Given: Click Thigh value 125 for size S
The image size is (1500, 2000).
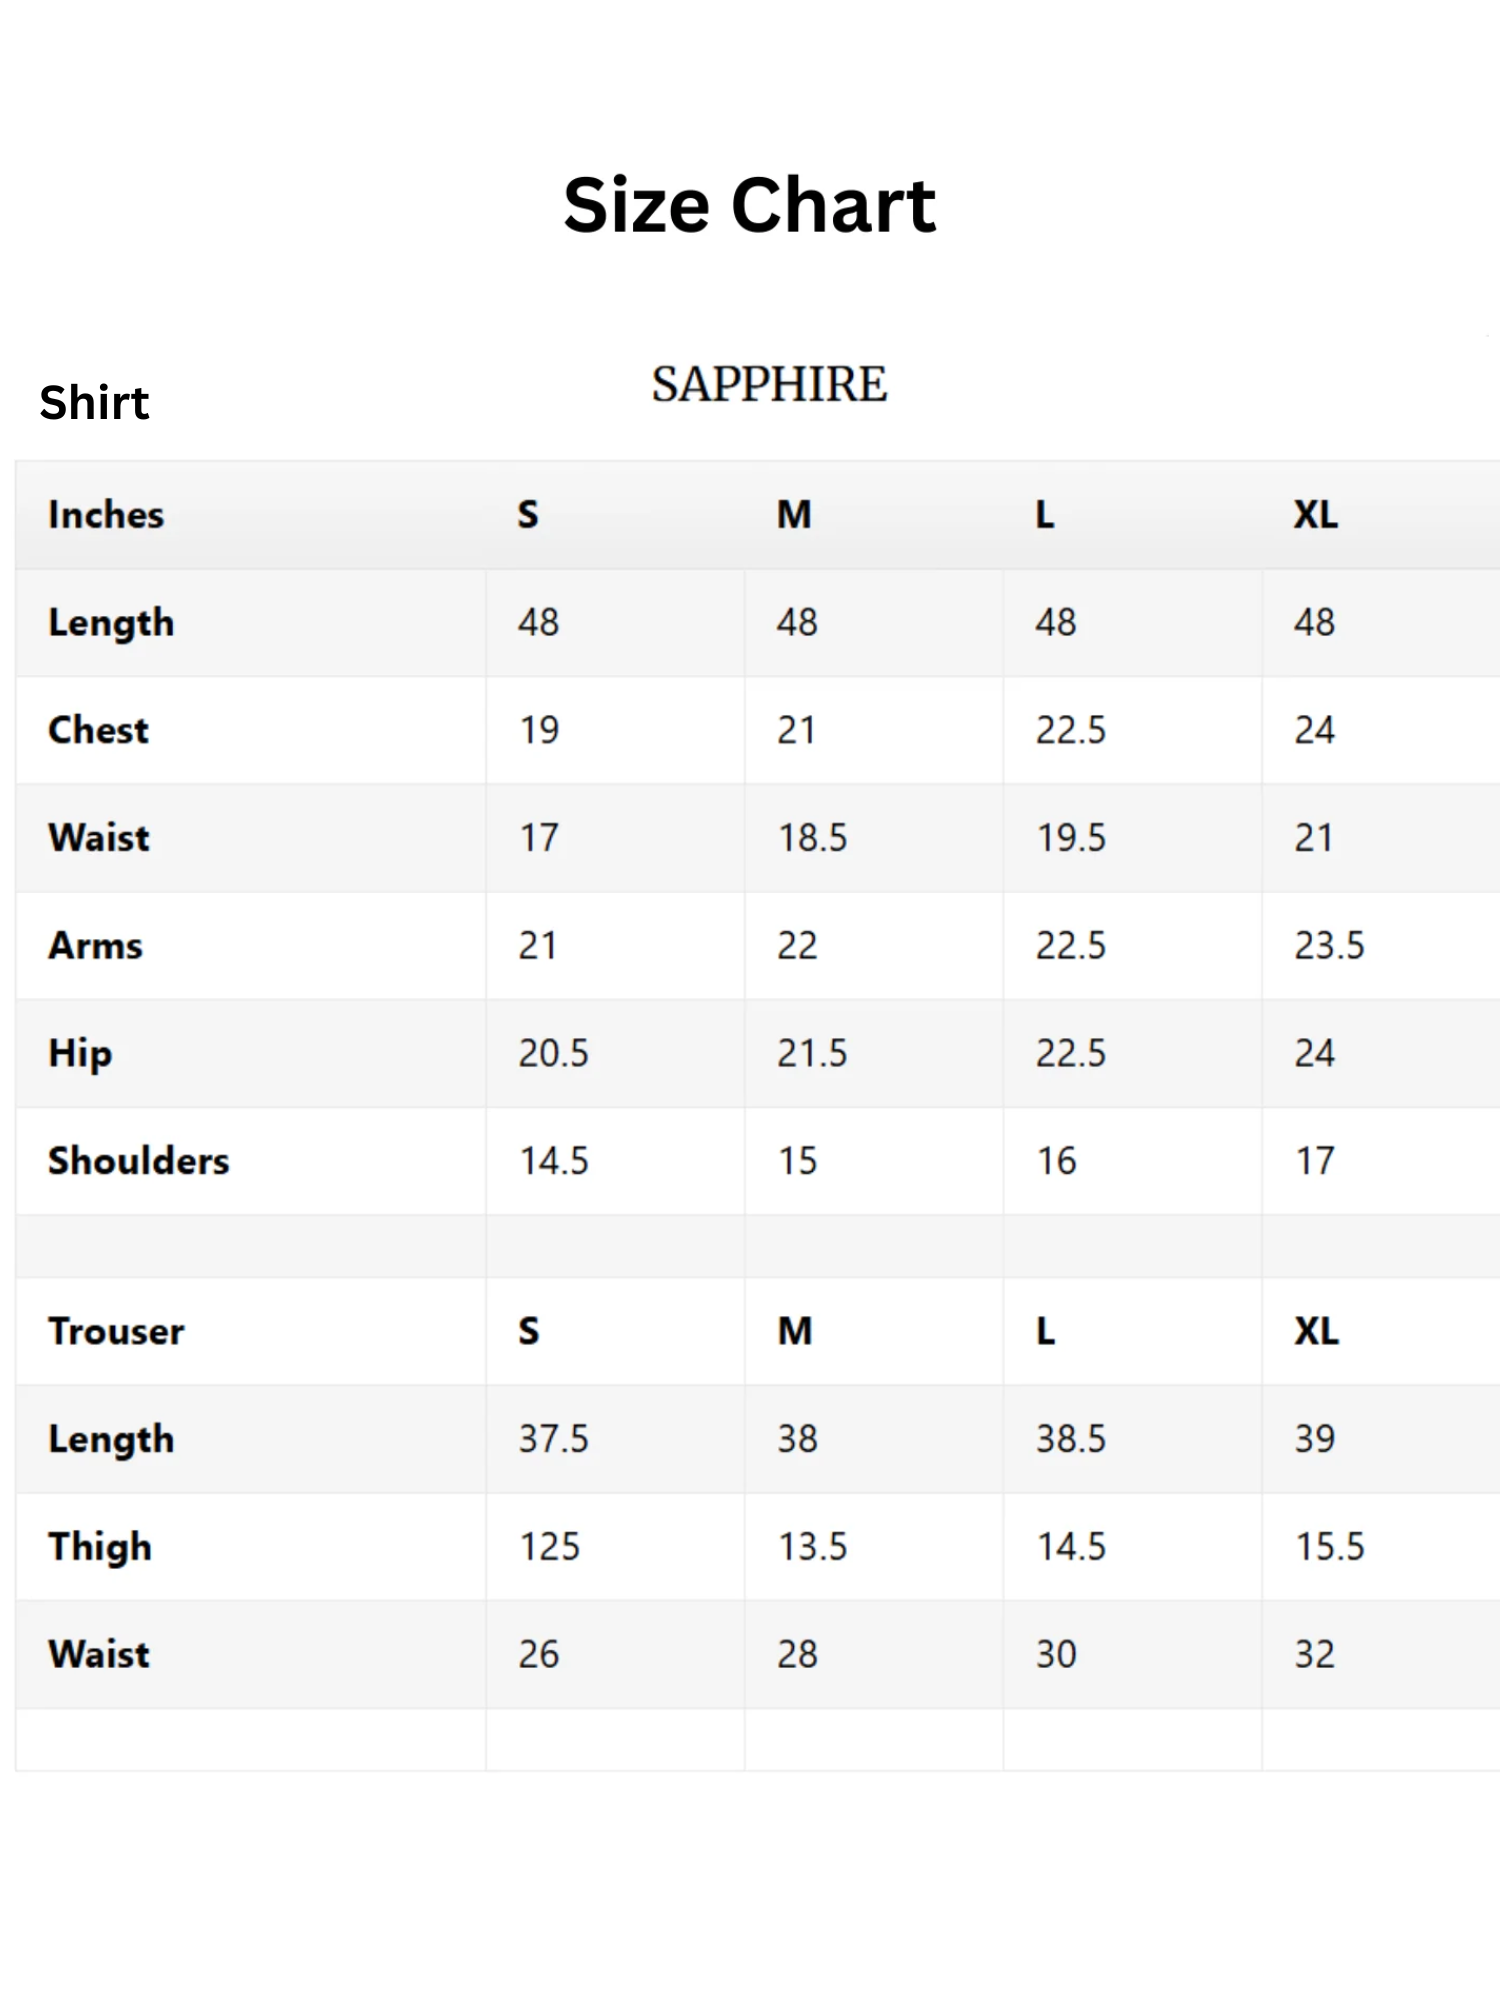Looking at the screenshot, I should pos(549,1547).
